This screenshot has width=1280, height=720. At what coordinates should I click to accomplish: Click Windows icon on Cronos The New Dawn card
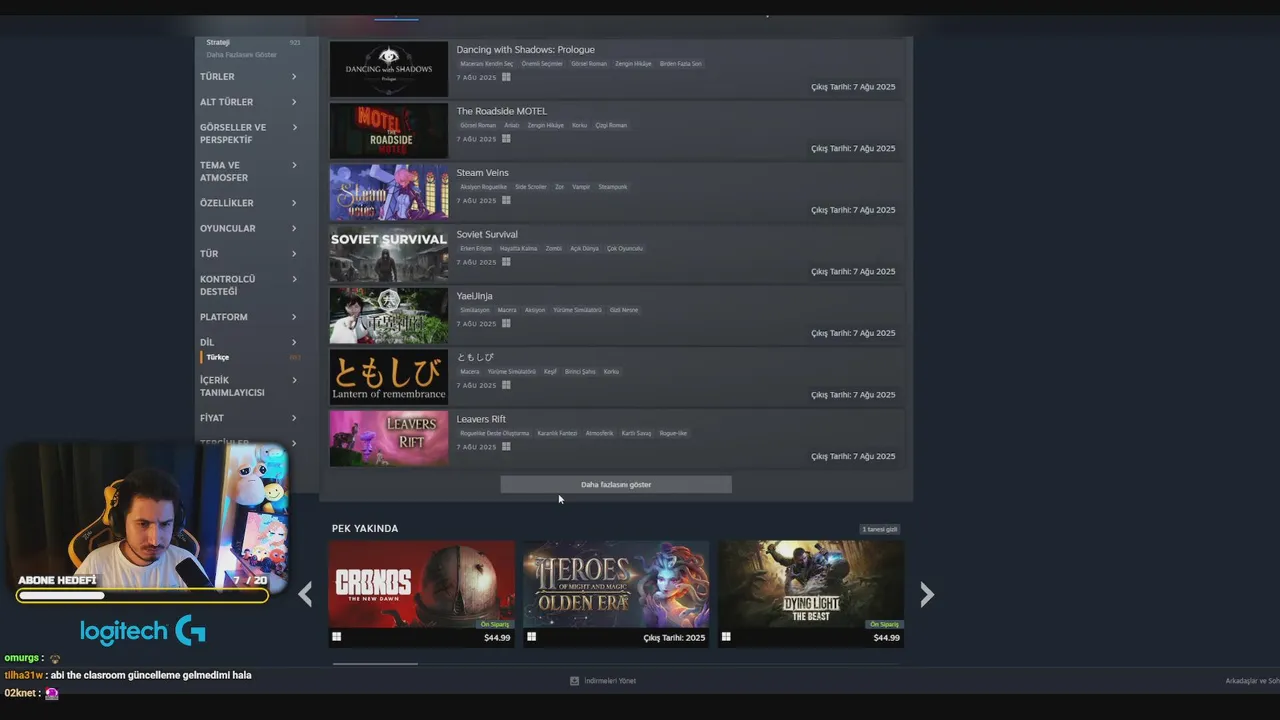(337, 636)
